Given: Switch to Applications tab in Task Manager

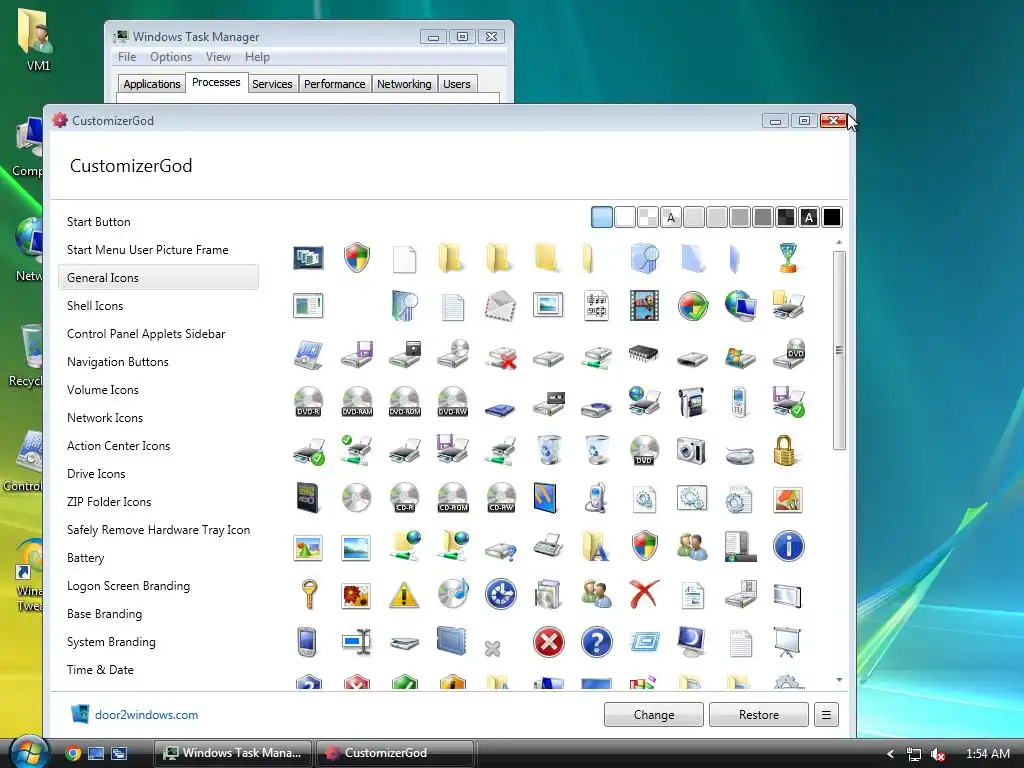Looking at the screenshot, I should pos(152,84).
